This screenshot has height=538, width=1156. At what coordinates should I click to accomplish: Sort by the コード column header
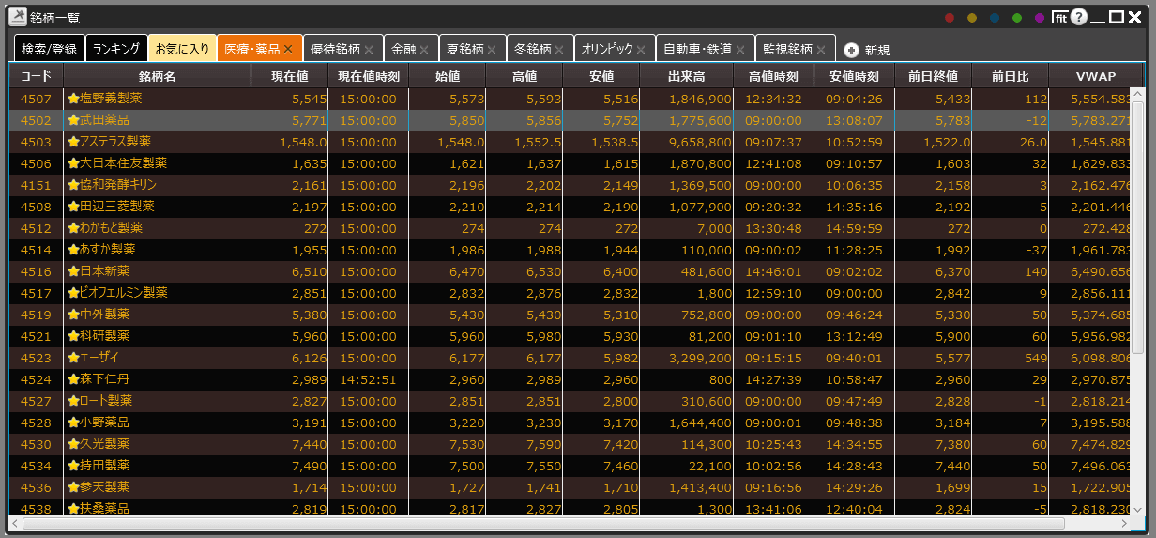(x=36, y=75)
